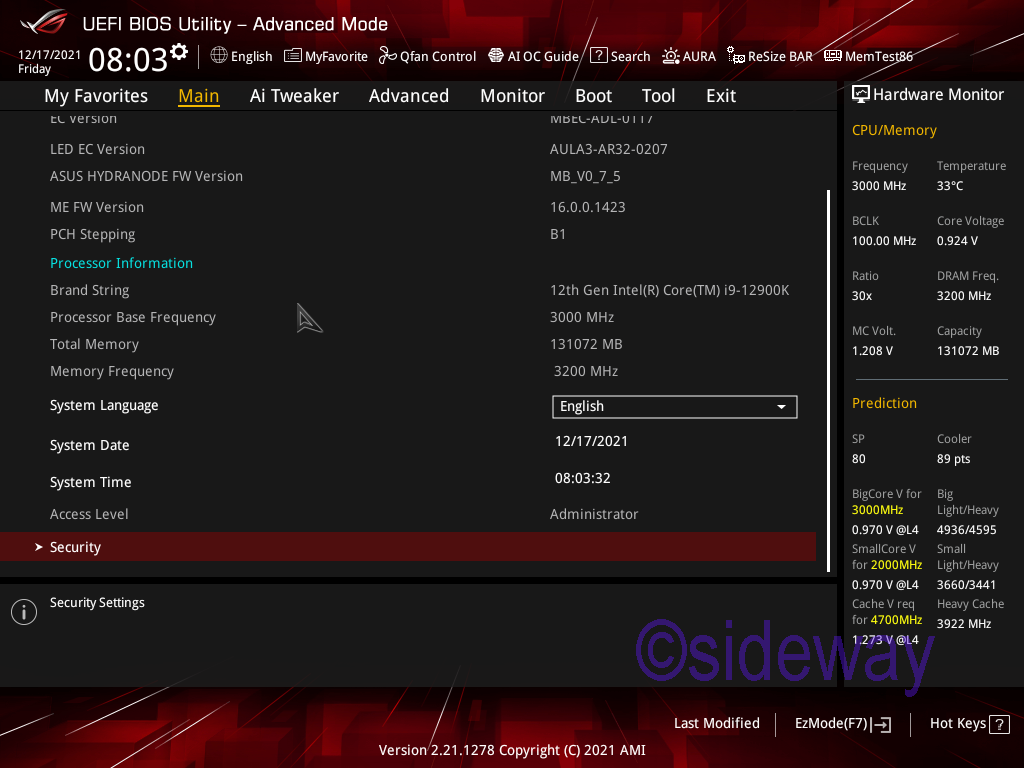
Task: Click the Hot Keys question-mark icon
Action: tap(999, 724)
